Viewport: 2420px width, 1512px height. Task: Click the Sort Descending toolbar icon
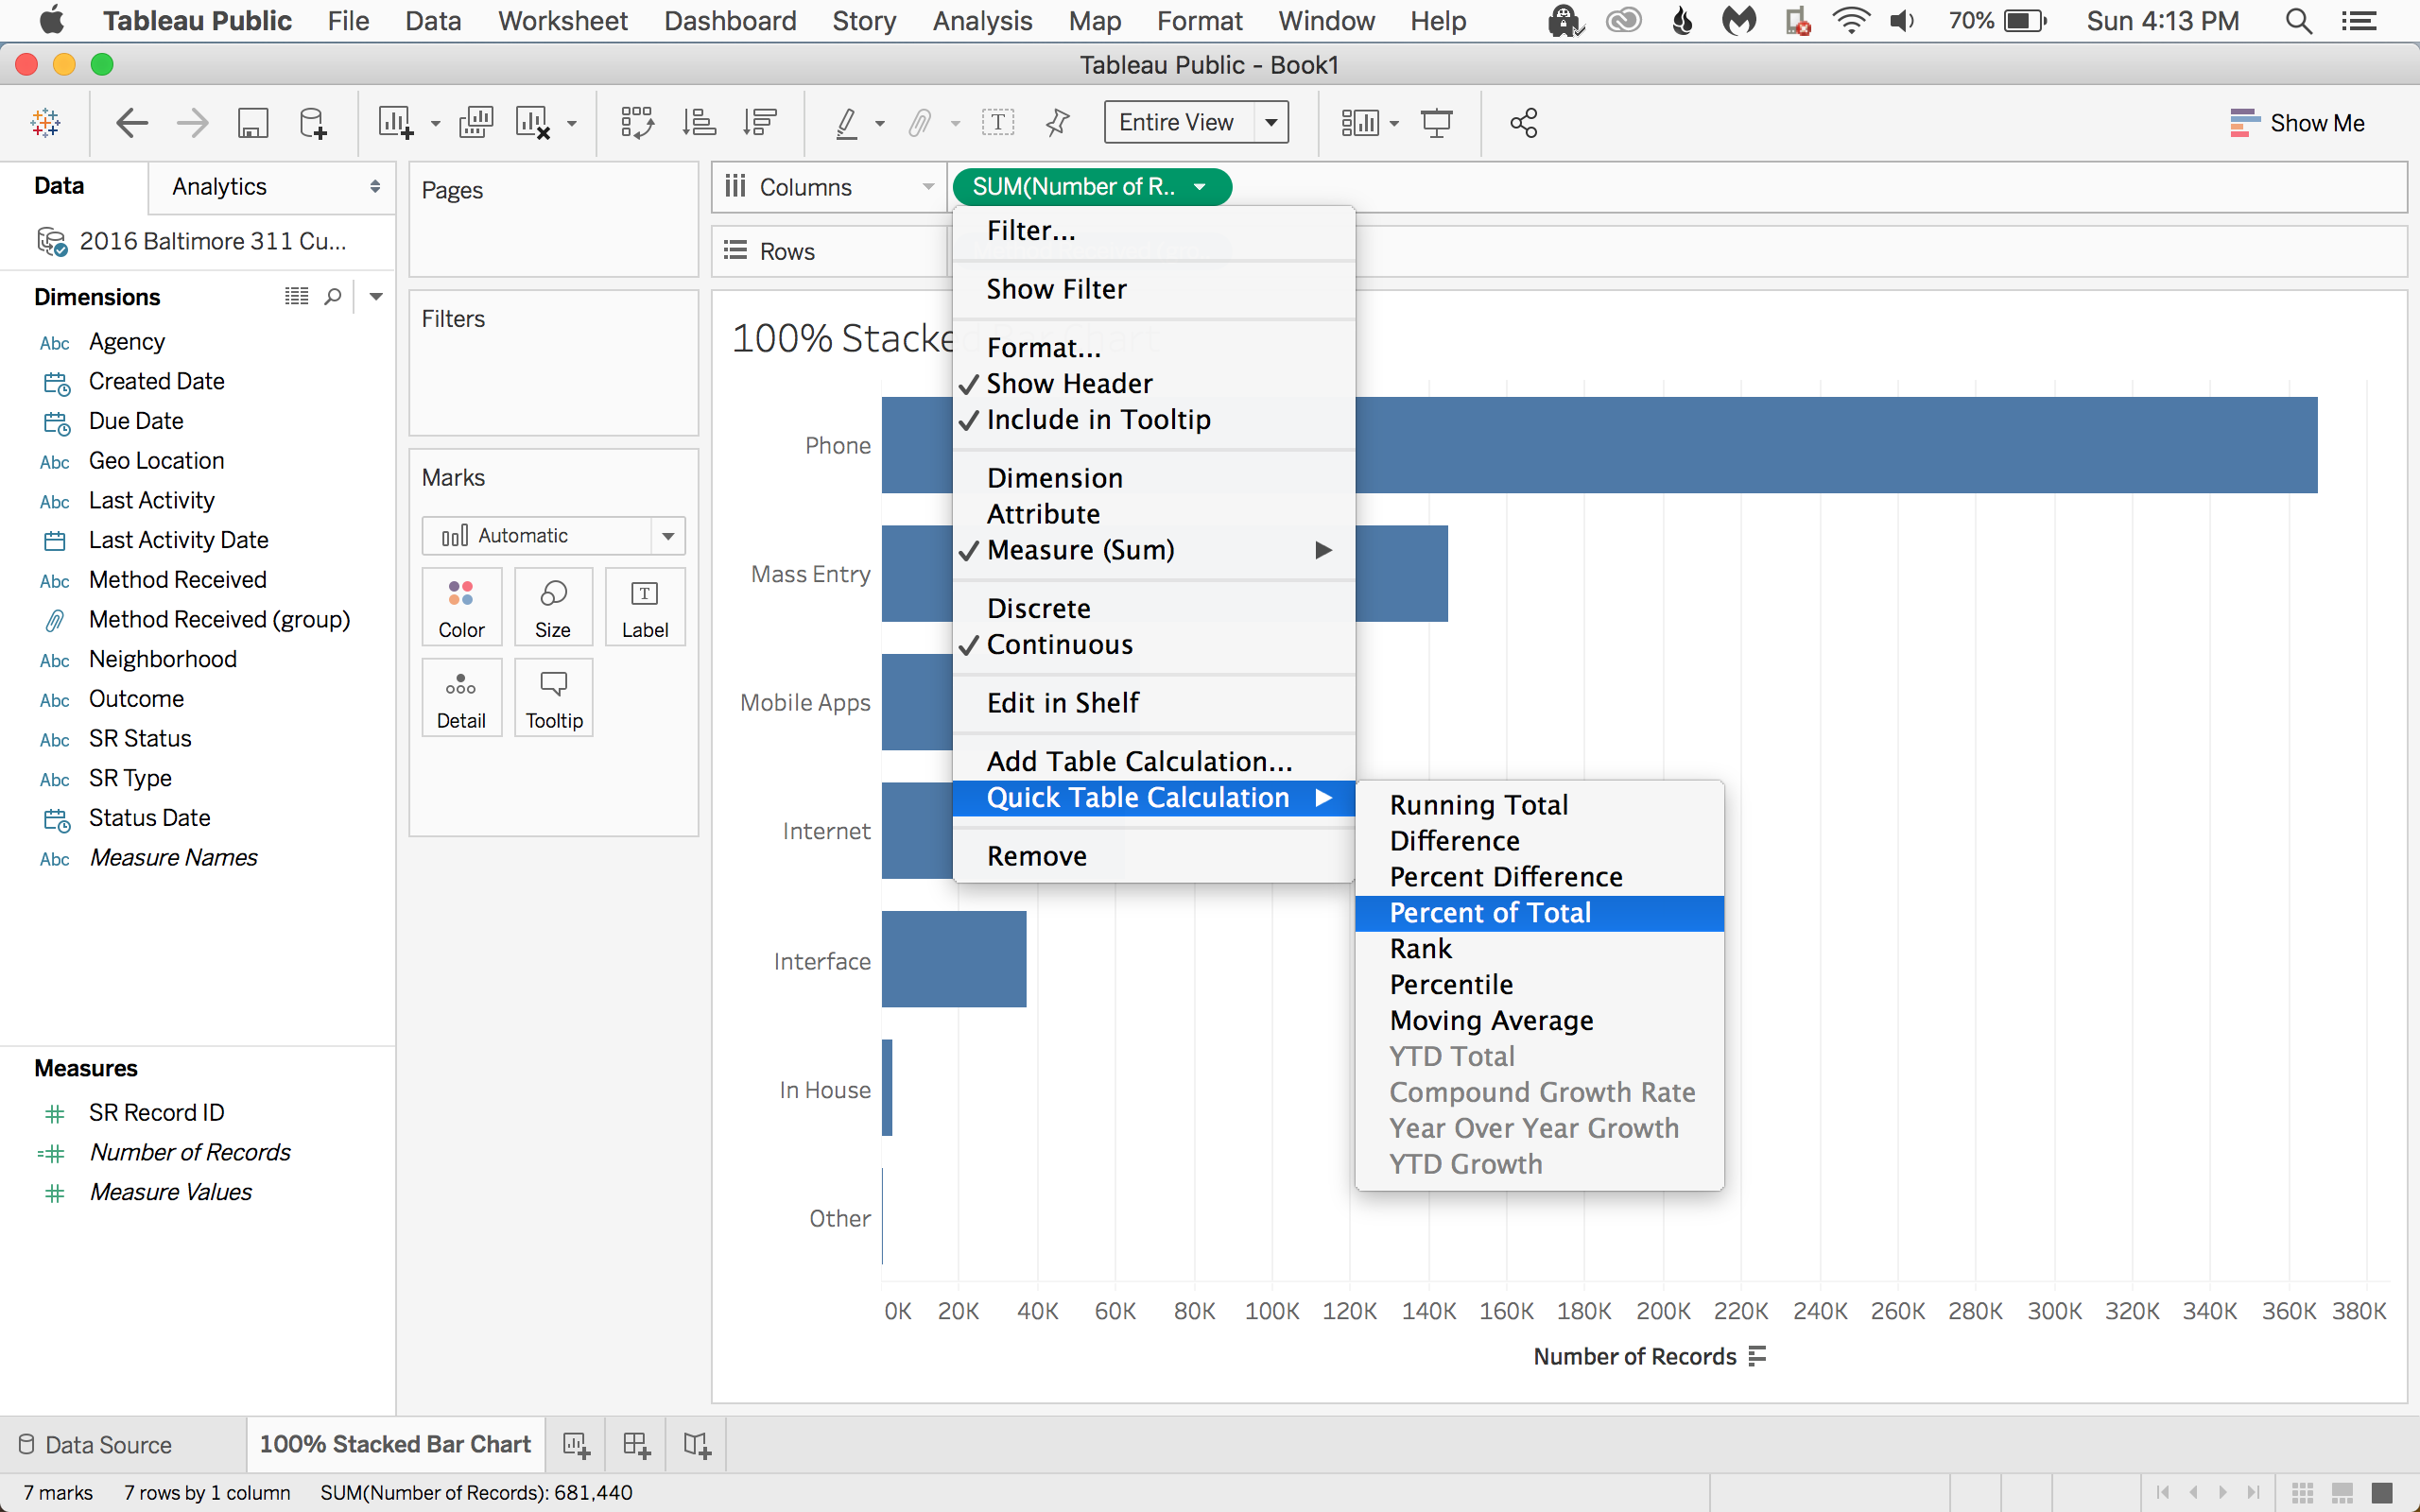pos(760,123)
